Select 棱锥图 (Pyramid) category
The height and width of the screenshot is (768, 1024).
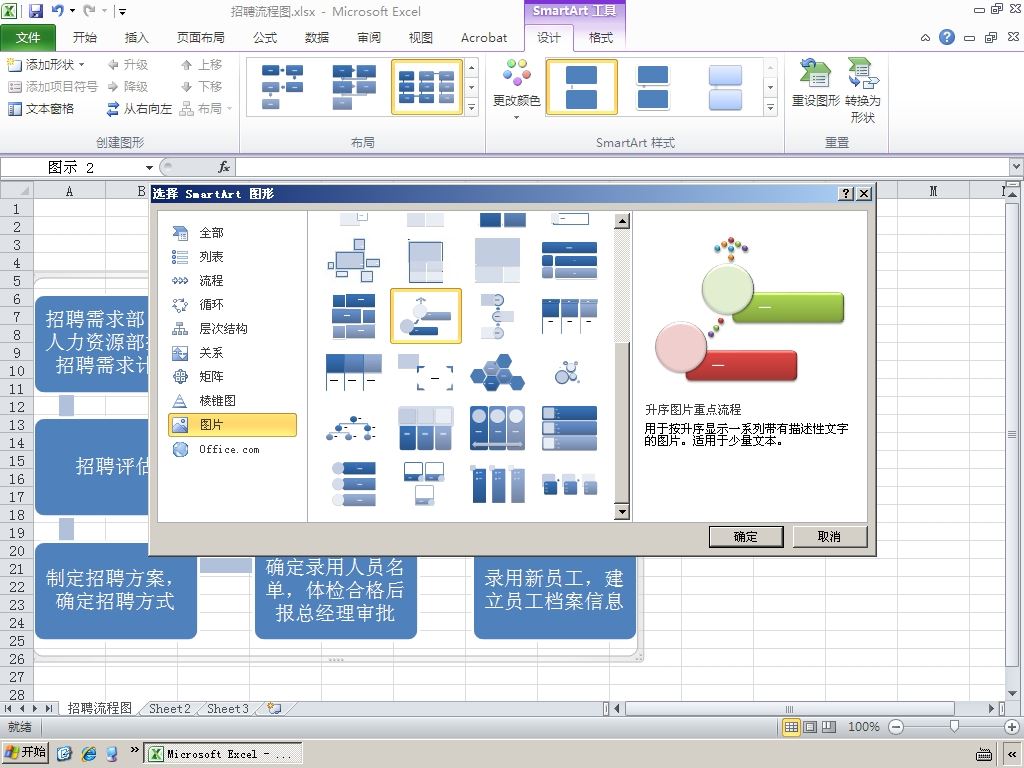point(232,401)
